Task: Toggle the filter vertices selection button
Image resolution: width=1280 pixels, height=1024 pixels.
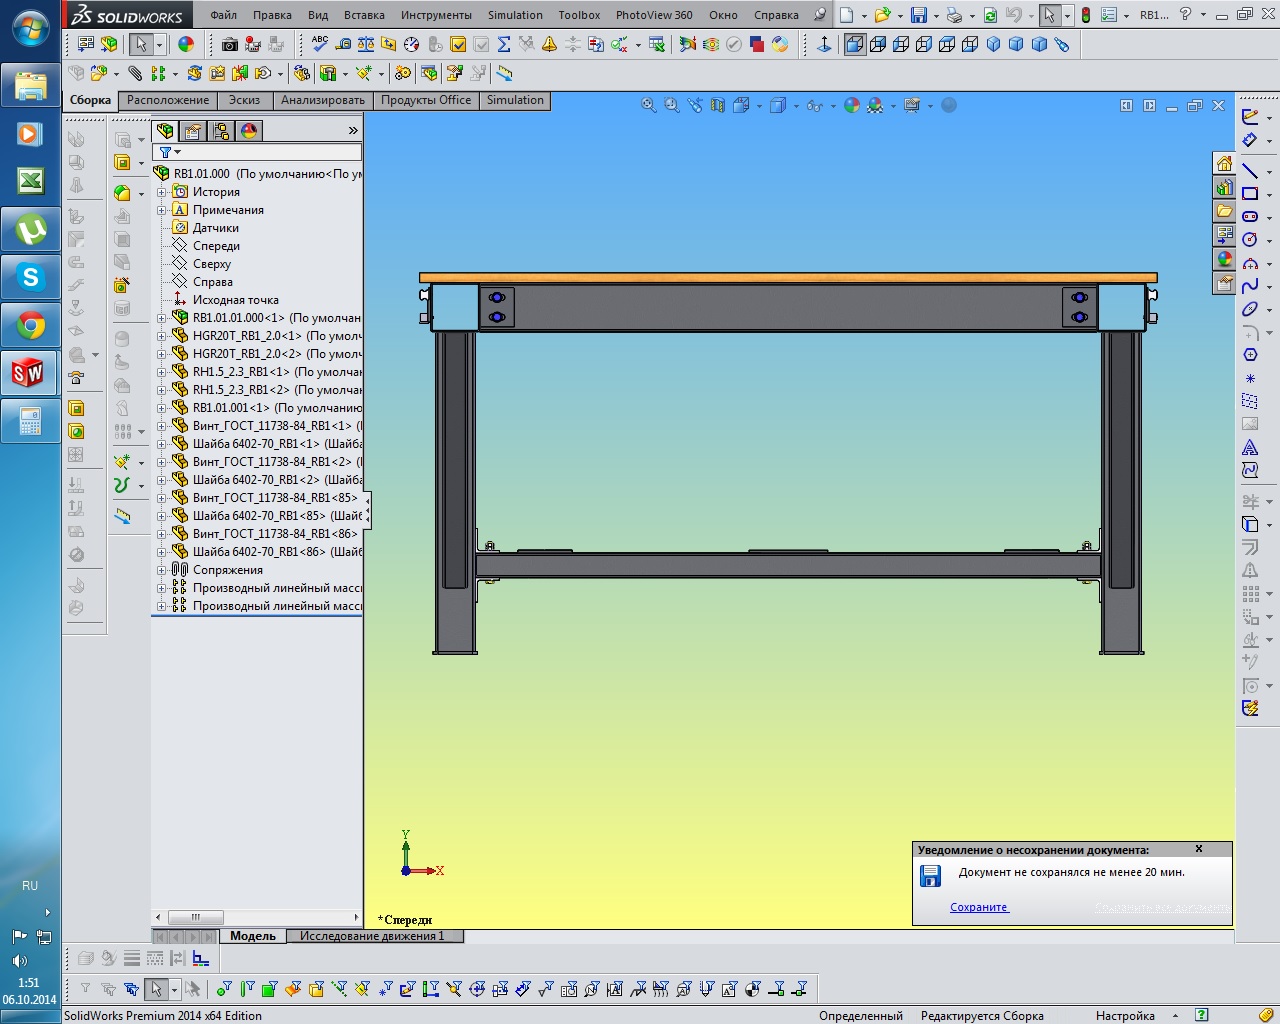Action: 224,989
